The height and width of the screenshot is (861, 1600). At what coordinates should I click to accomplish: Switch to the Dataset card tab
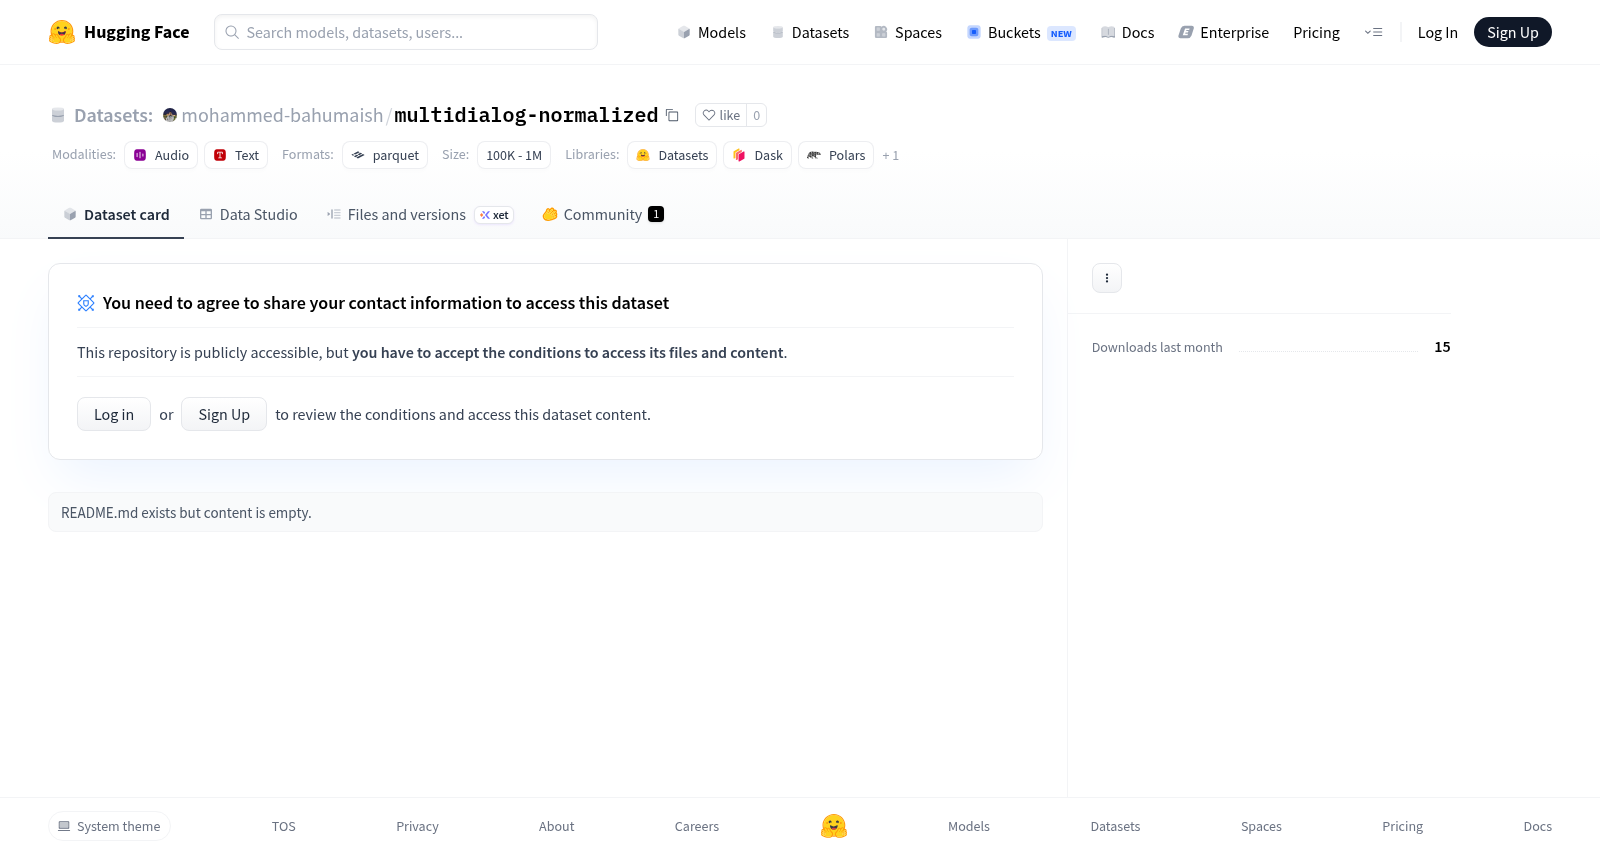116,215
